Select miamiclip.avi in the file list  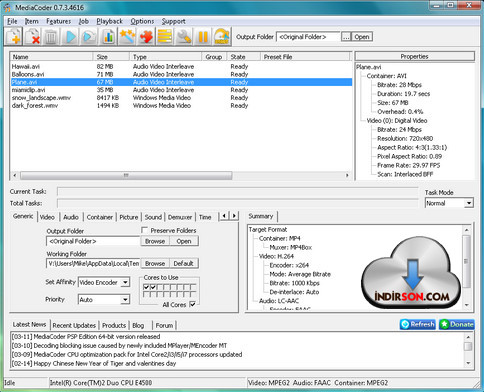click(x=181, y=90)
